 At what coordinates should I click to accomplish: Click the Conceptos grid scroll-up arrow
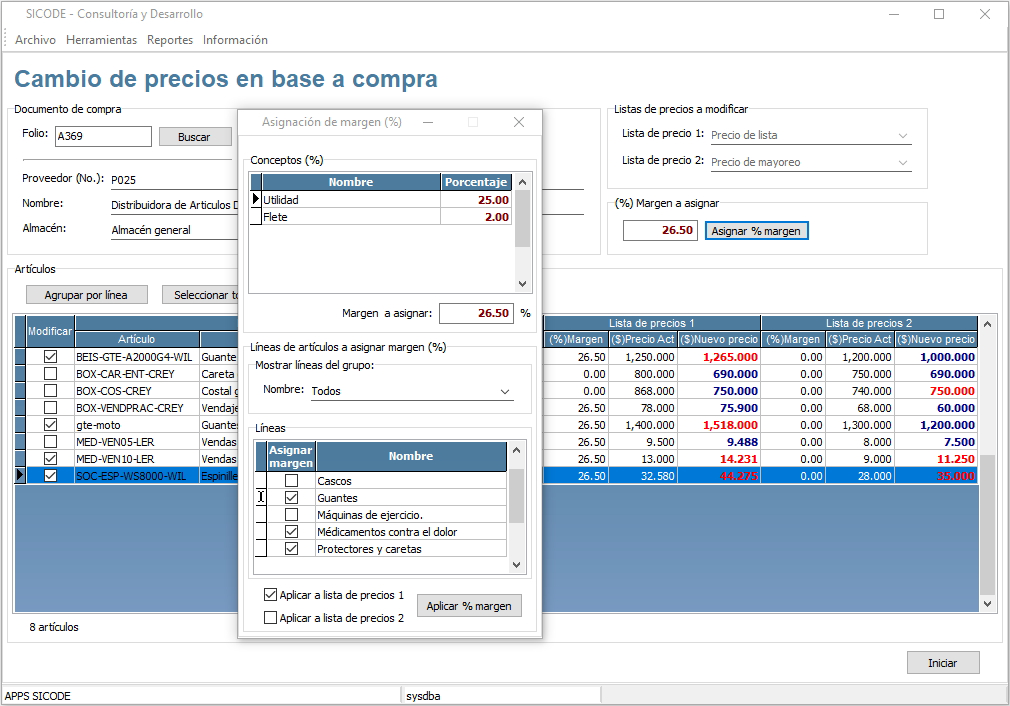pos(521,180)
